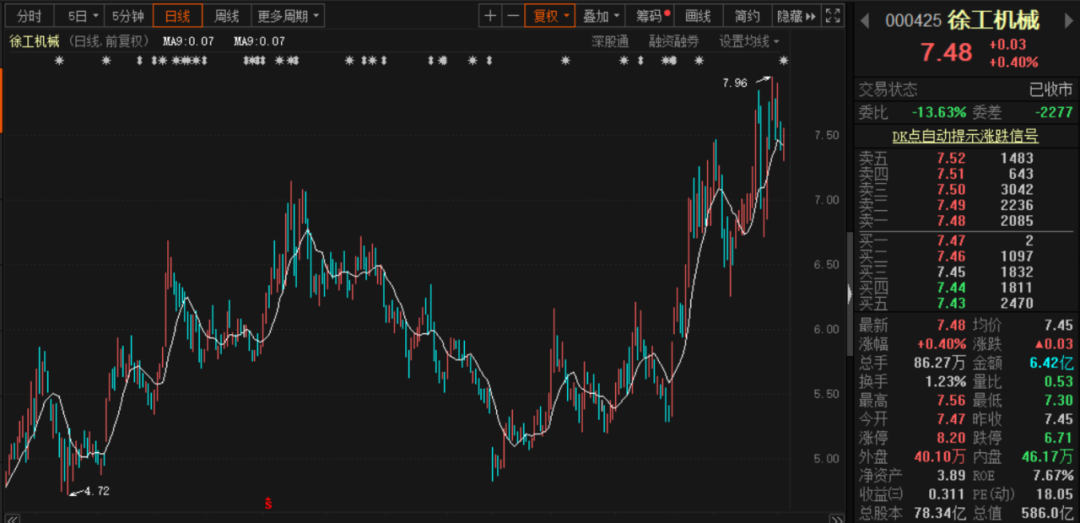Click the first event star marker above chart

[x=59, y=61]
